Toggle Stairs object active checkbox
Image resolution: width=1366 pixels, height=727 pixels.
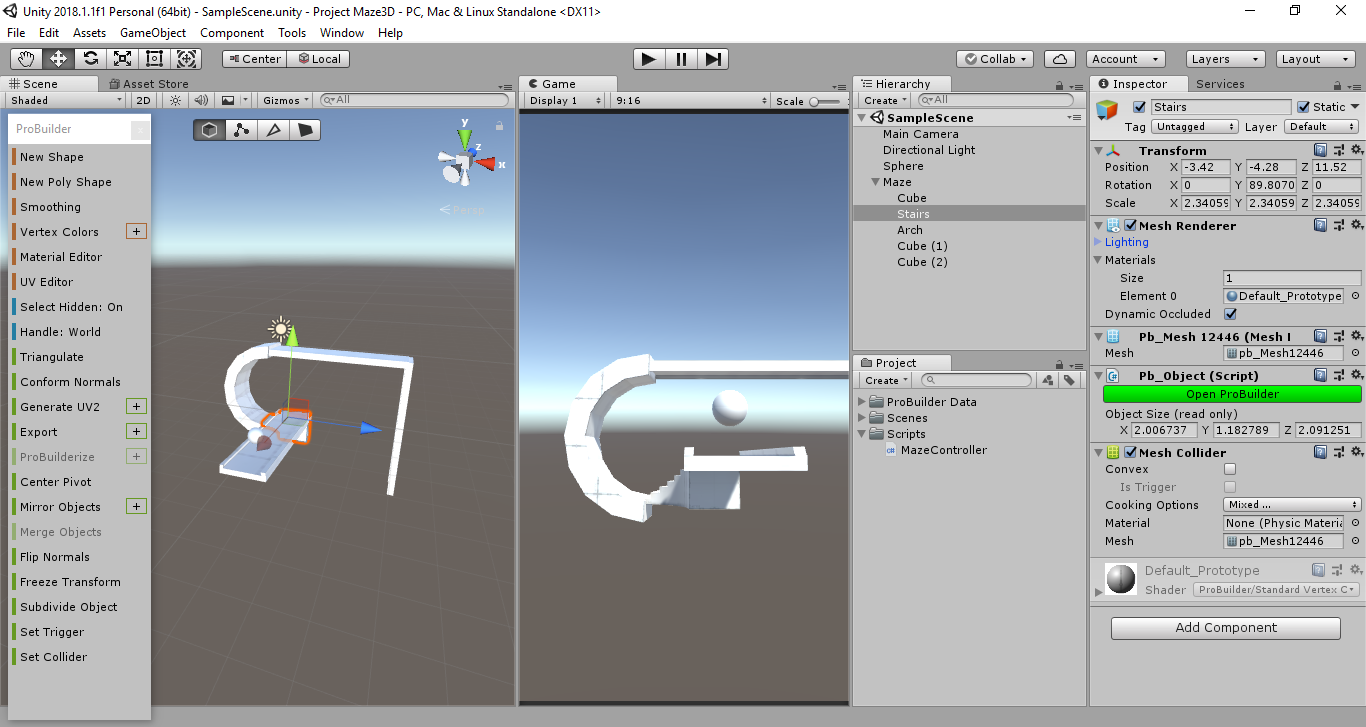tap(1139, 107)
